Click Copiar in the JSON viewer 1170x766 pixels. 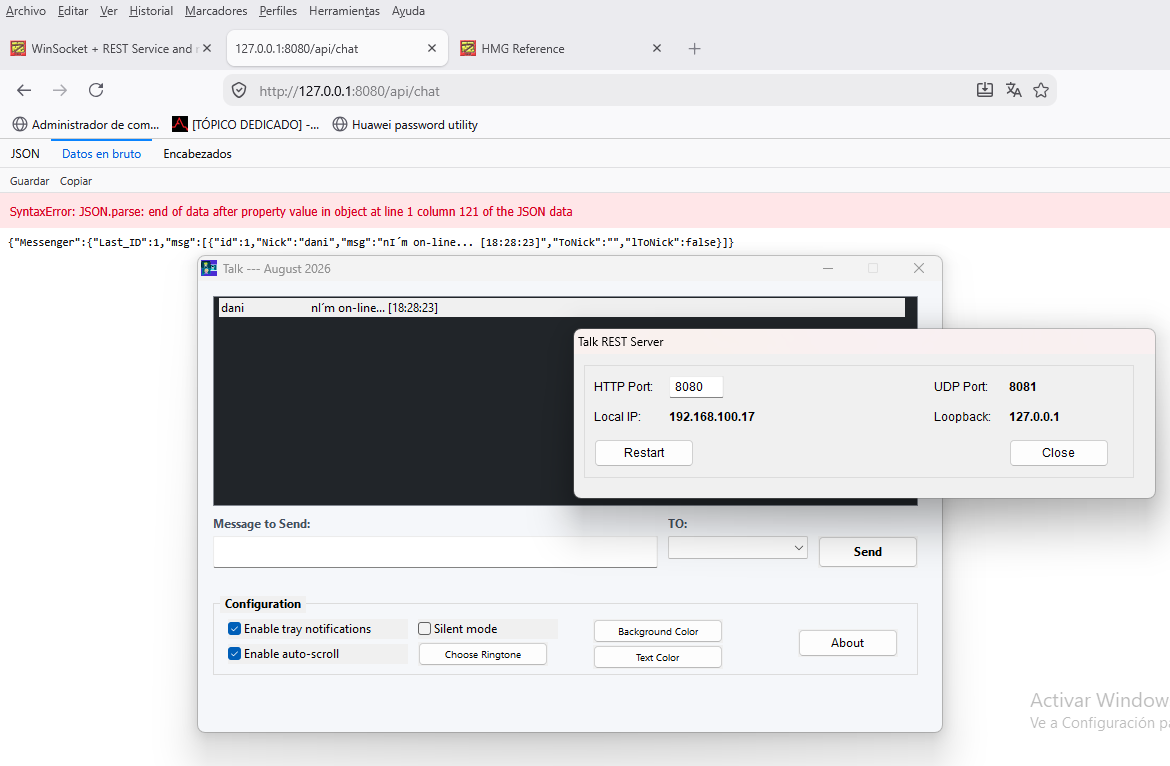click(76, 181)
